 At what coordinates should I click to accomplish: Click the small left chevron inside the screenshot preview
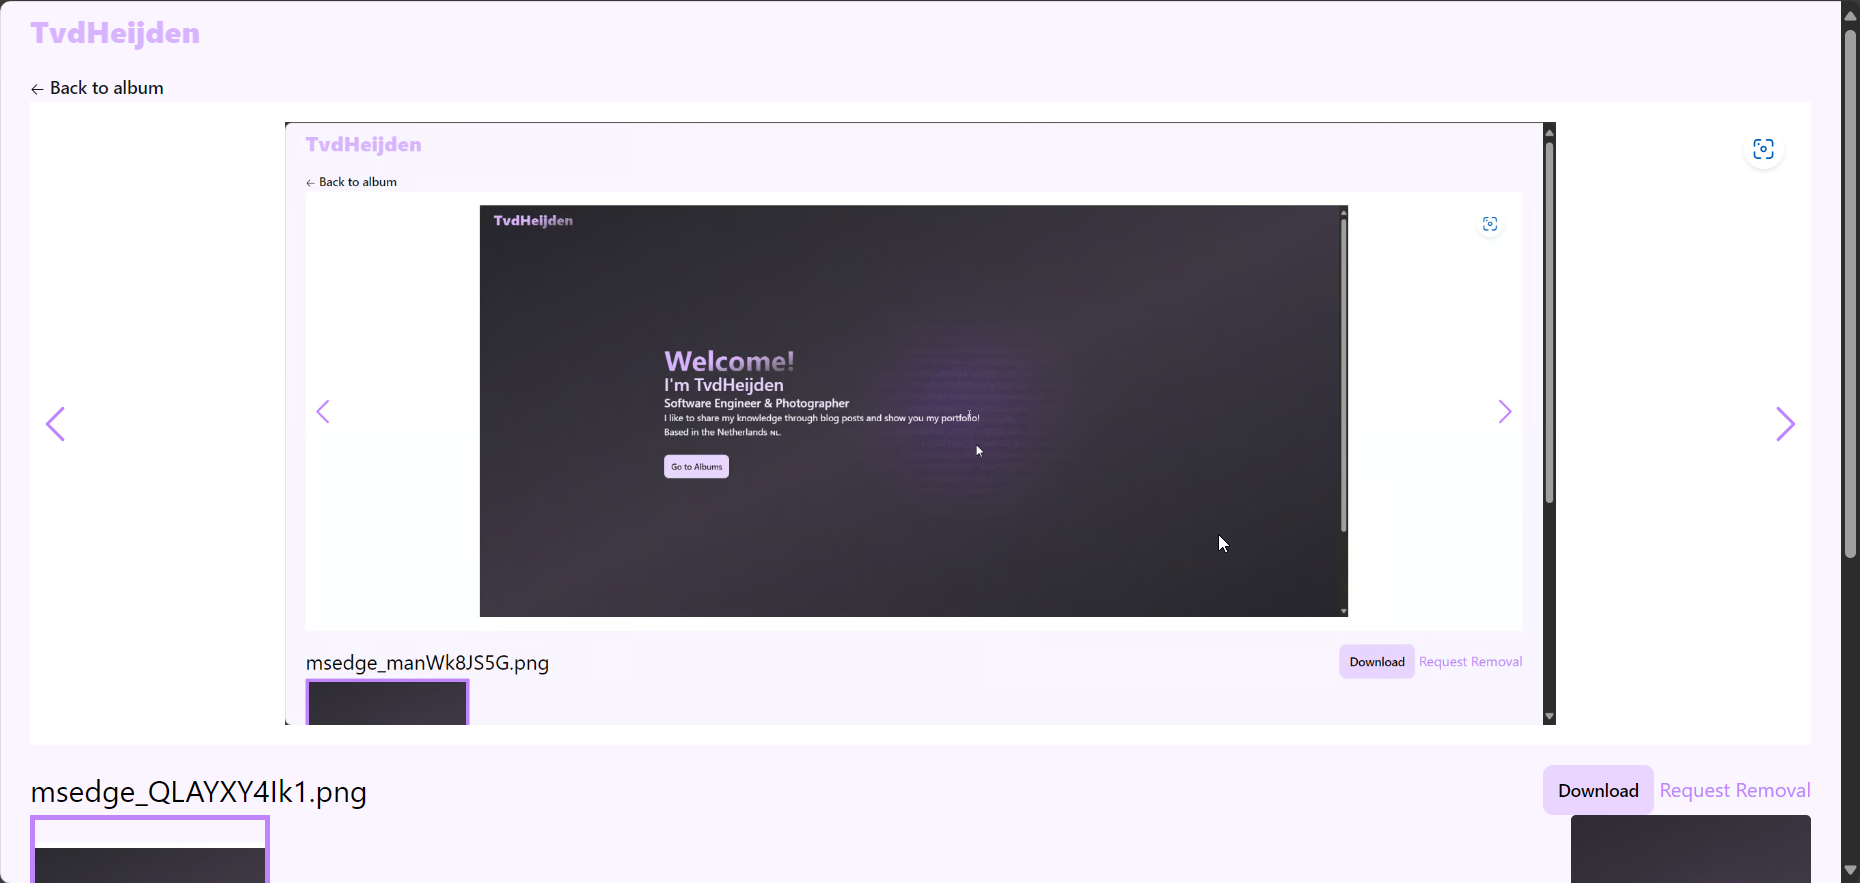323,412
